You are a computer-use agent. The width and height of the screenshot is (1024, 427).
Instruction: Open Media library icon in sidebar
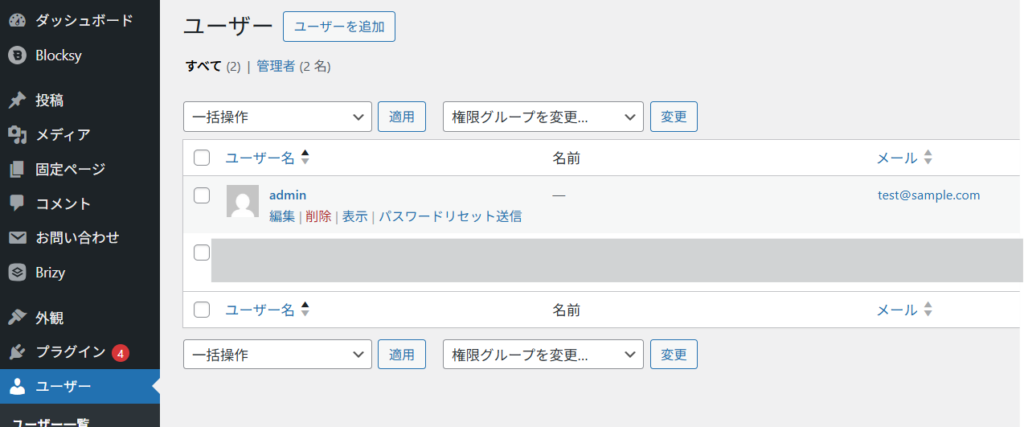coord(16,134)
